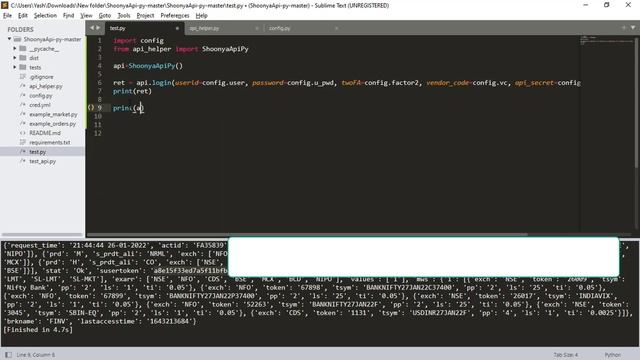Open the Goto menu
This screenshot has width=640, height=360.
104,16
